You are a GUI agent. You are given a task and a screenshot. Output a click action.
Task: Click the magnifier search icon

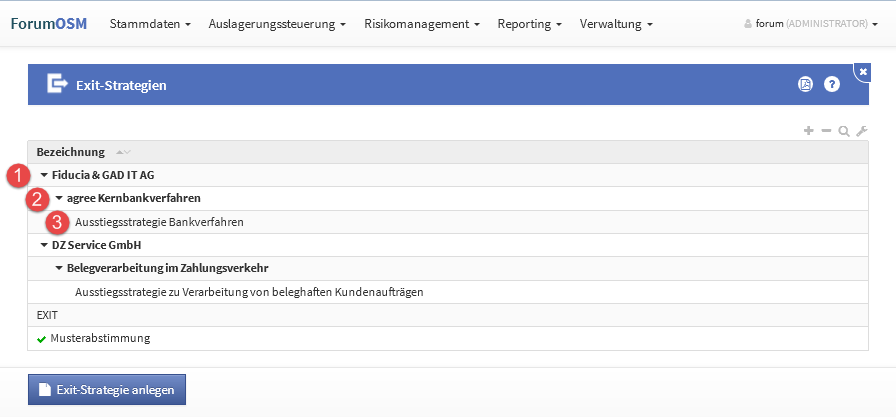[x=844, y=131]
